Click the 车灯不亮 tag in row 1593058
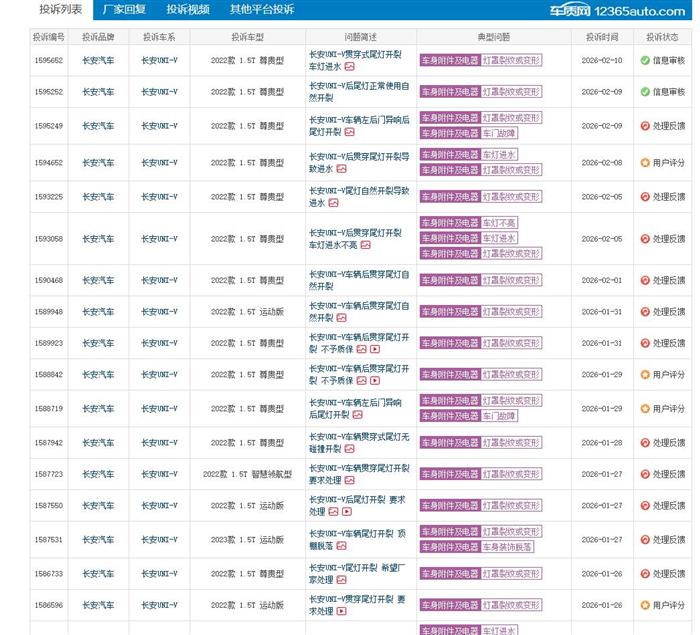The width and height of the screenshot is (700, 635). click(499, 223)
